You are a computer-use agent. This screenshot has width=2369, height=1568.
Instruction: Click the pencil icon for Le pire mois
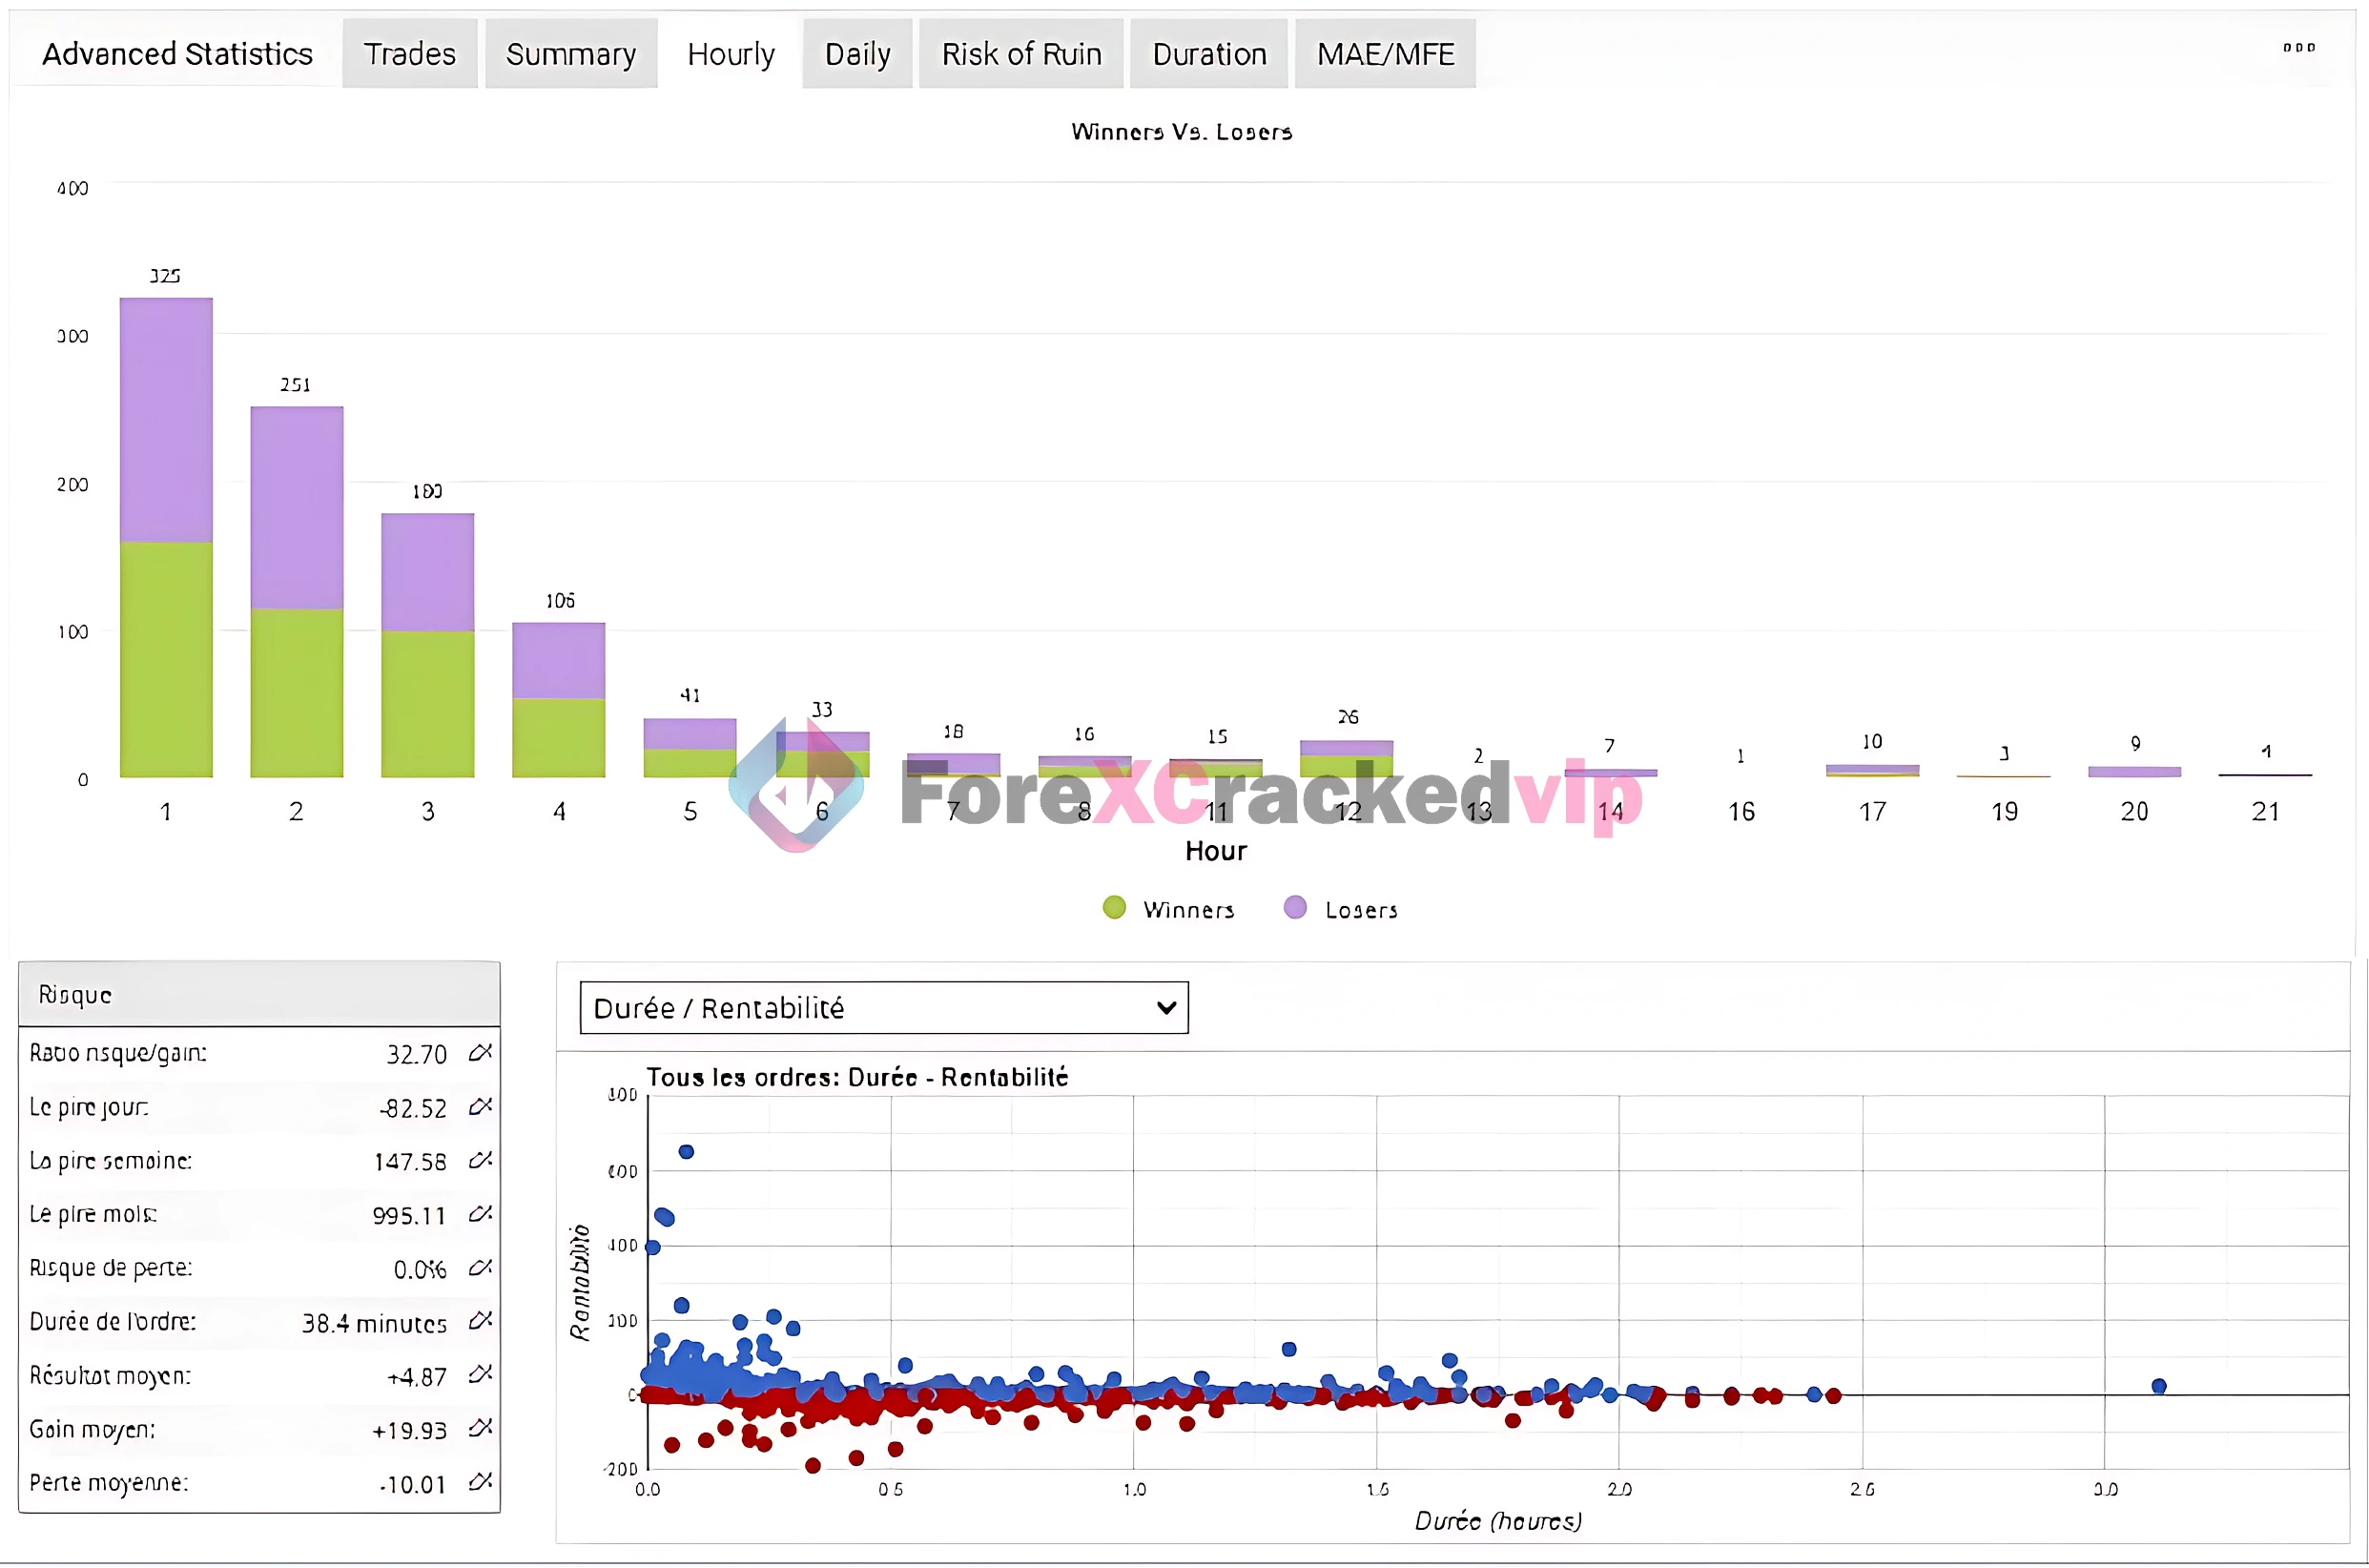[x=480, y=1214]
